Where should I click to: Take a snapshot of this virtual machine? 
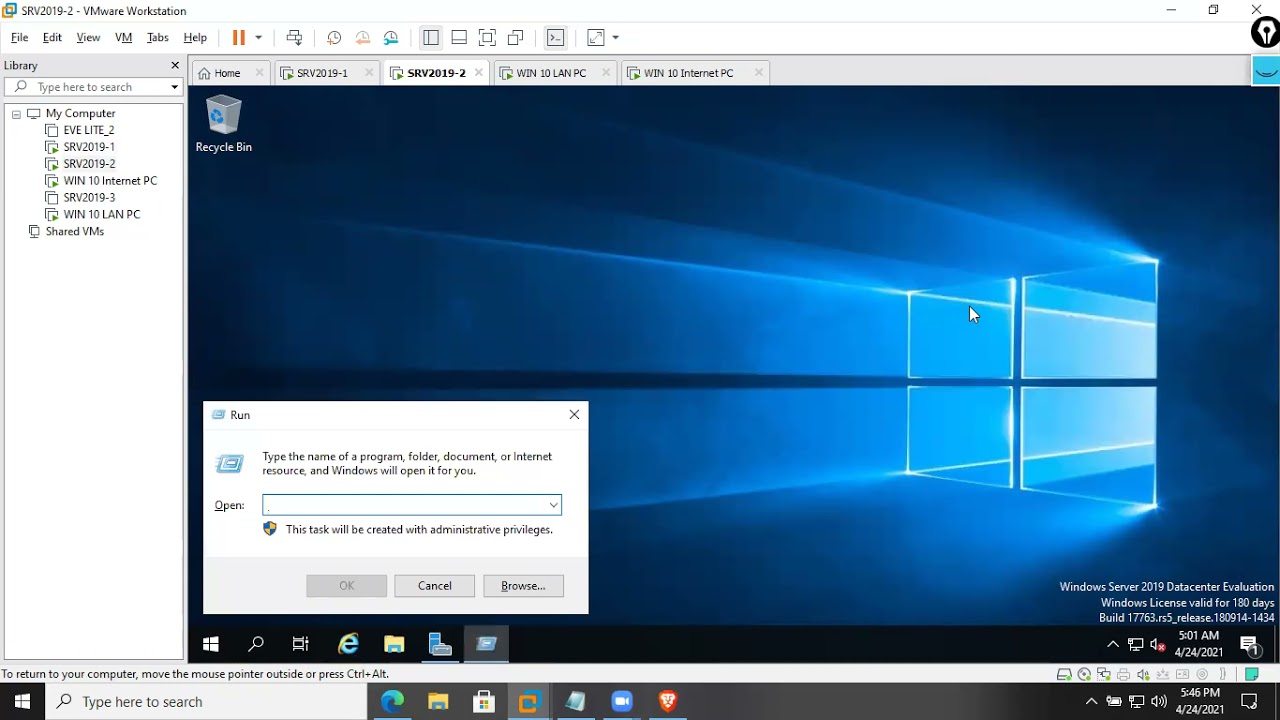click(x=334, y=38)
